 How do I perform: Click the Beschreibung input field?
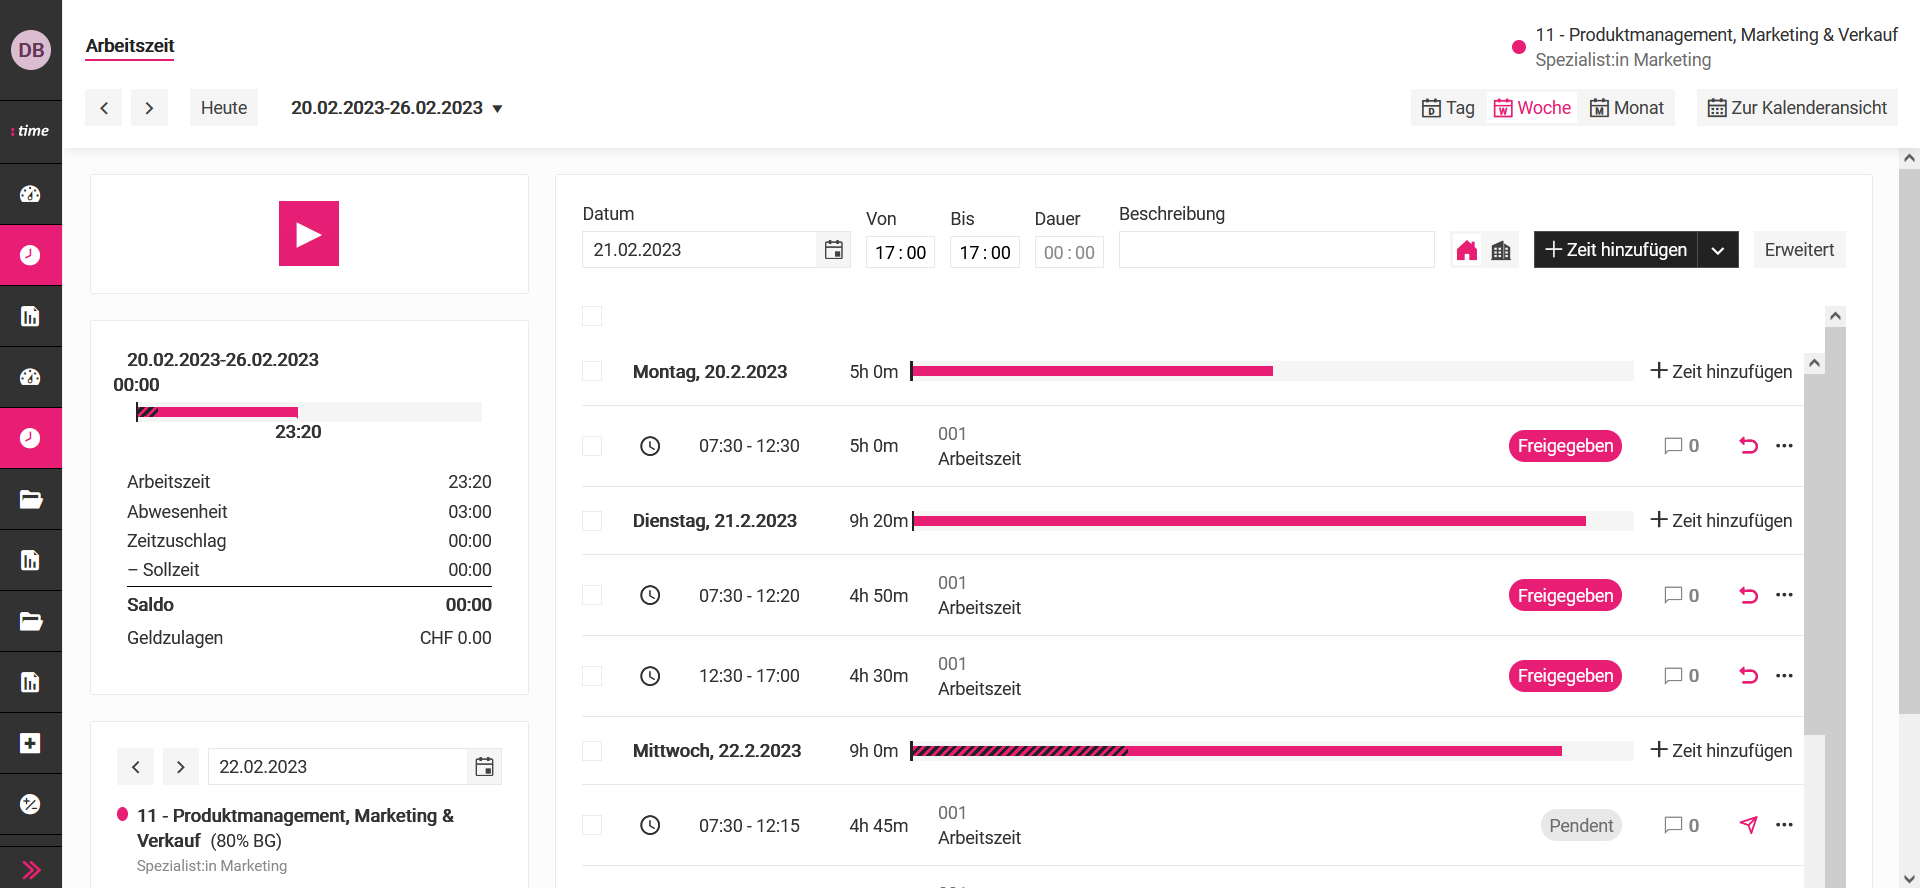coord(1275,250)
